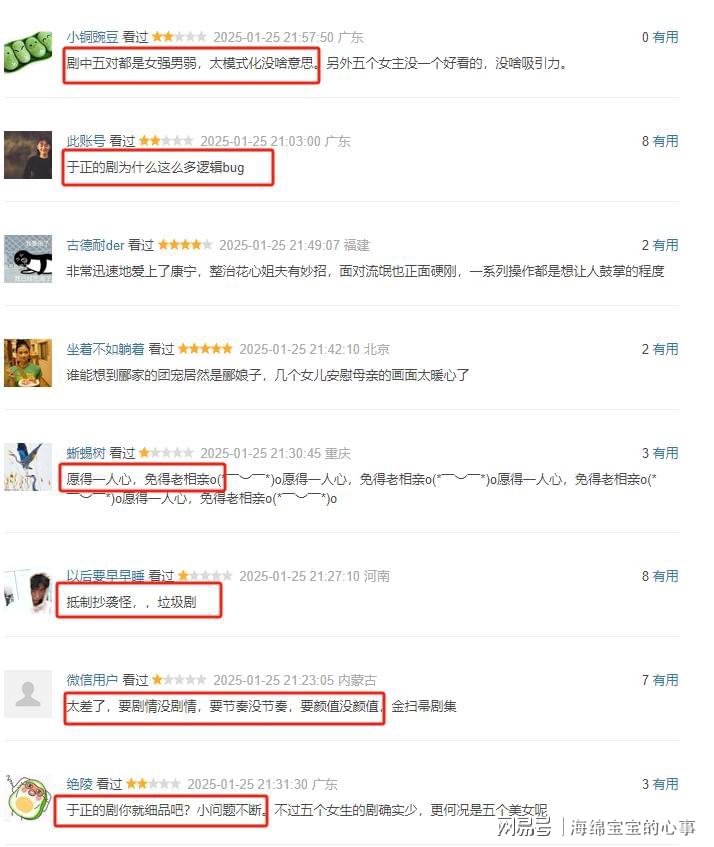Mark 此账号's review as 有用

coord(665,141)
